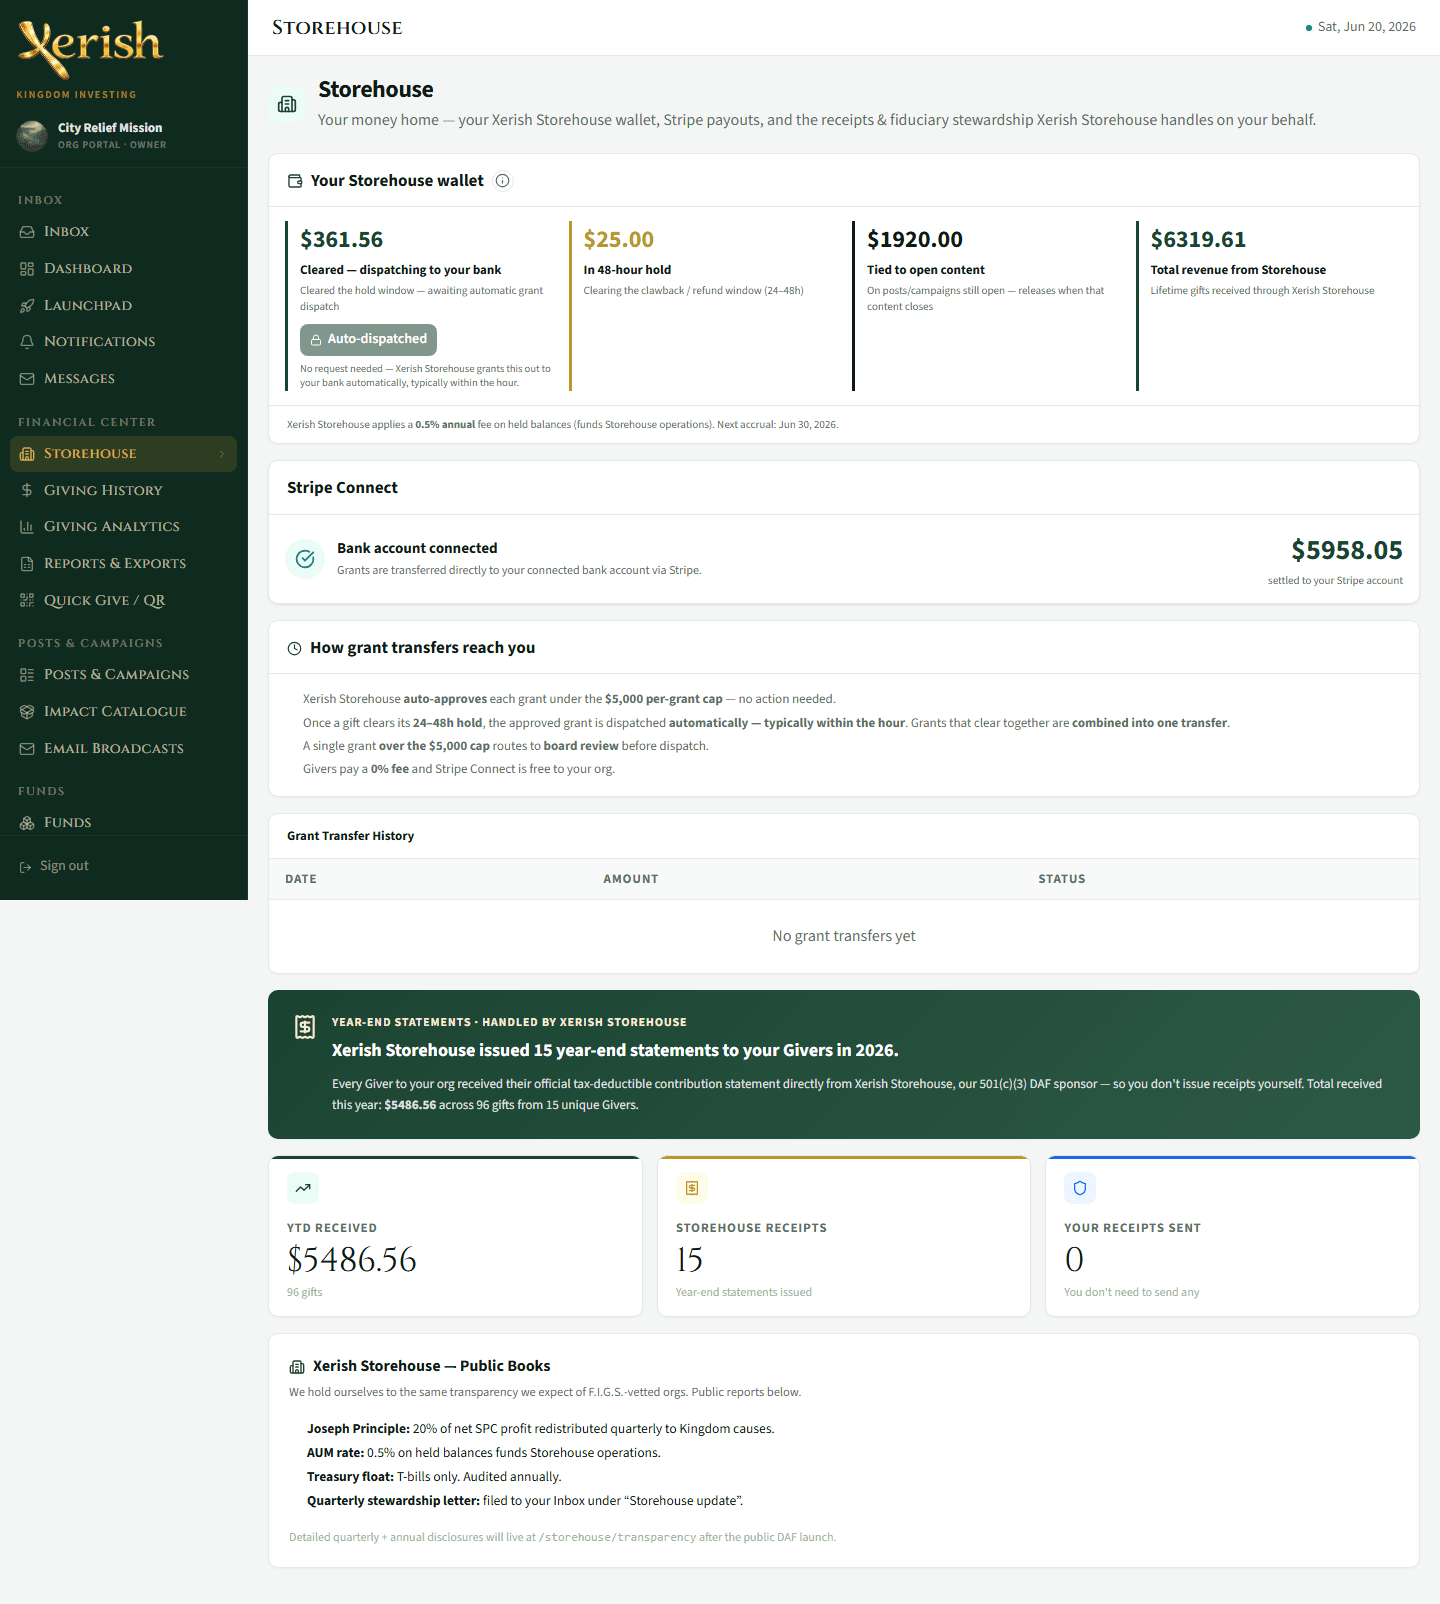Click the shield icon on Your Receipts Sent card
Viewport: 1440px width, 1604px height.
pyautogui.click(x=1080, y=1188)
